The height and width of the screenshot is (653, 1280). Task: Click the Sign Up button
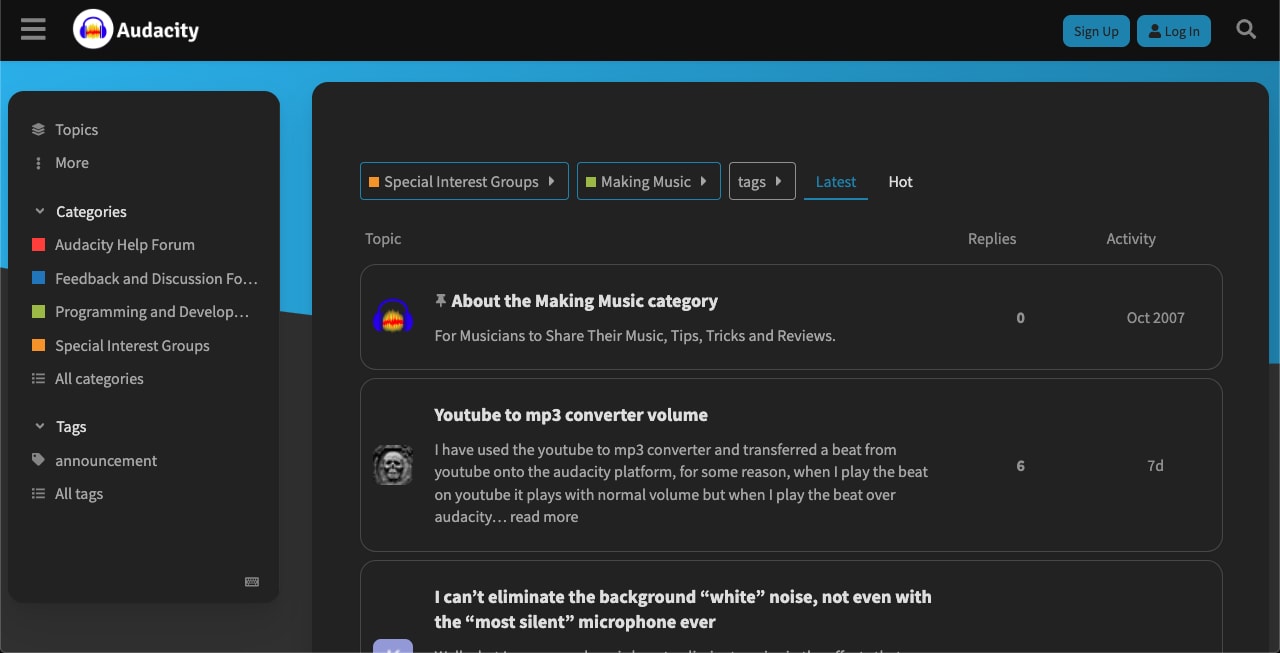tap(1096, 31)
